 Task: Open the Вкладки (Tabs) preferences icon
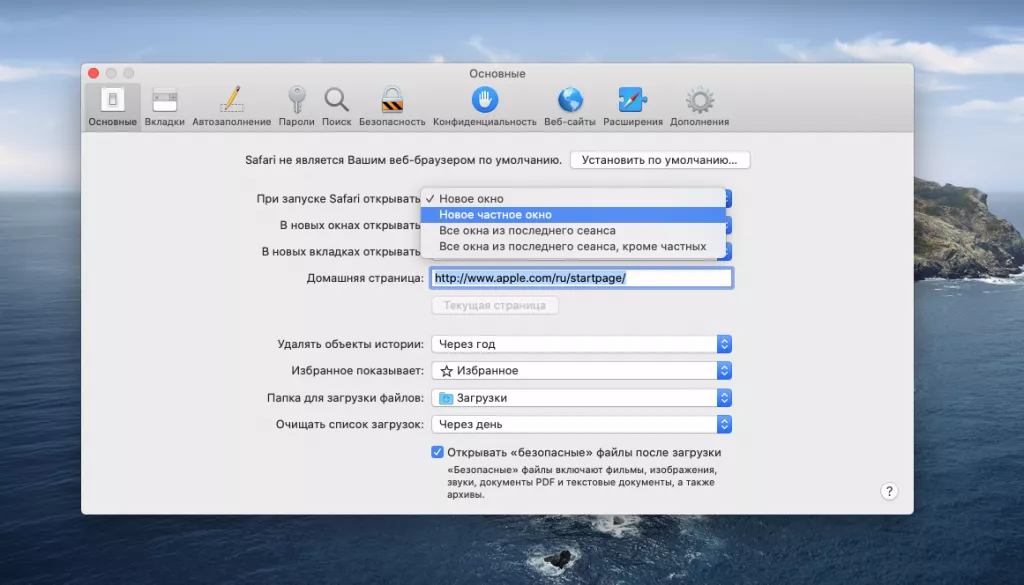click(x=164, y=101)
